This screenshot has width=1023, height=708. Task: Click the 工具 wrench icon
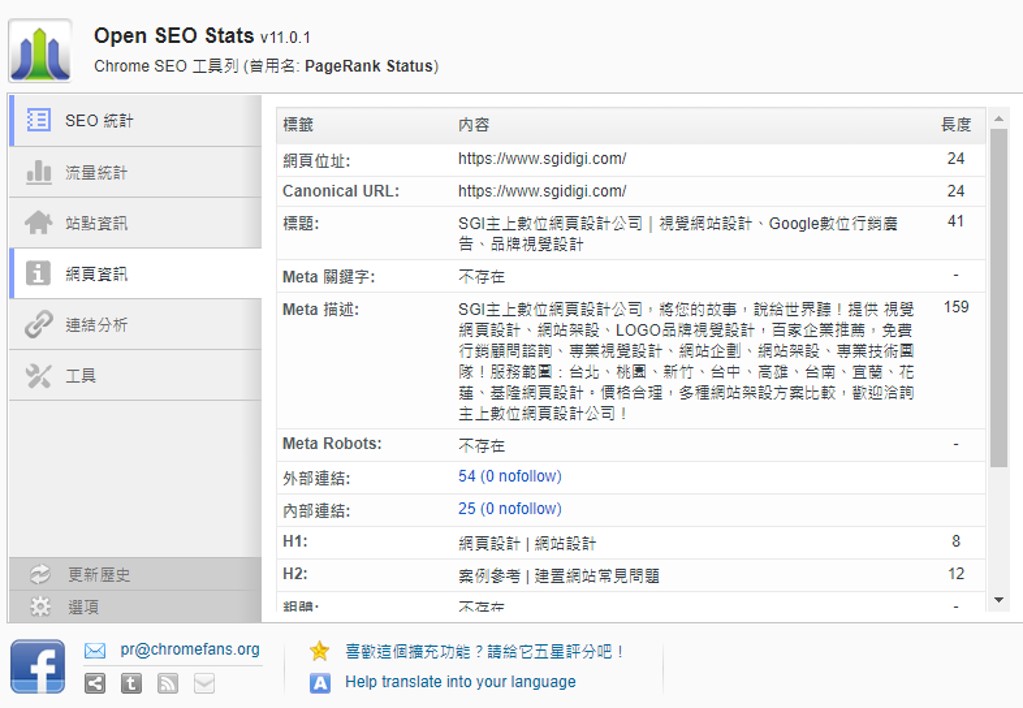pos(38,375)
